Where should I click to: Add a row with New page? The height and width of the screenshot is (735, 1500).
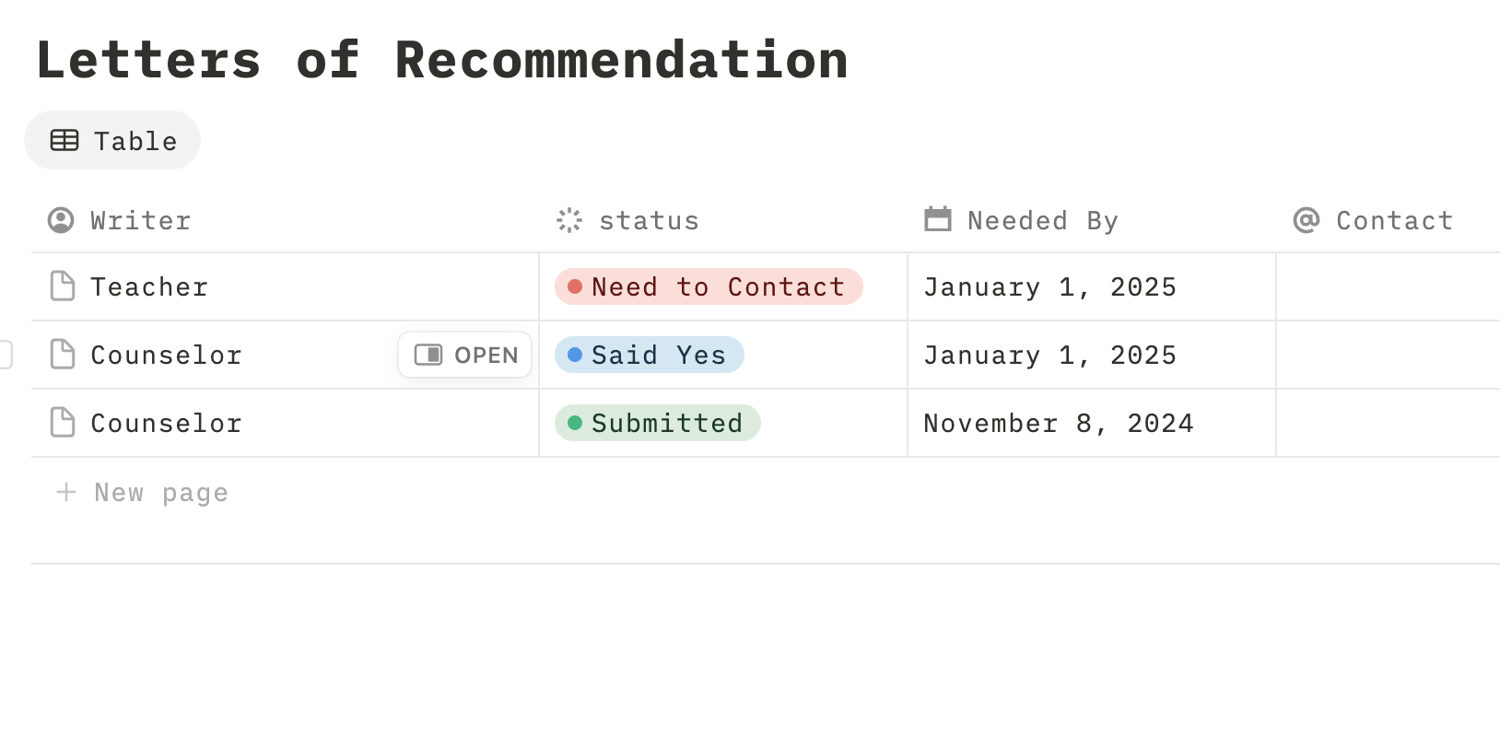(160, 492)
